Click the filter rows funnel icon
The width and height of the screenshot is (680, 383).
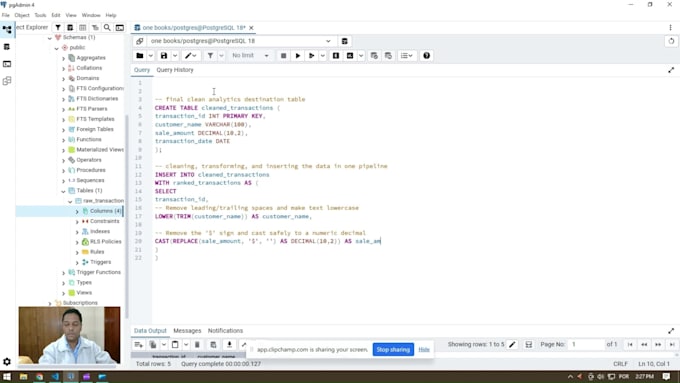click(210, 56)
